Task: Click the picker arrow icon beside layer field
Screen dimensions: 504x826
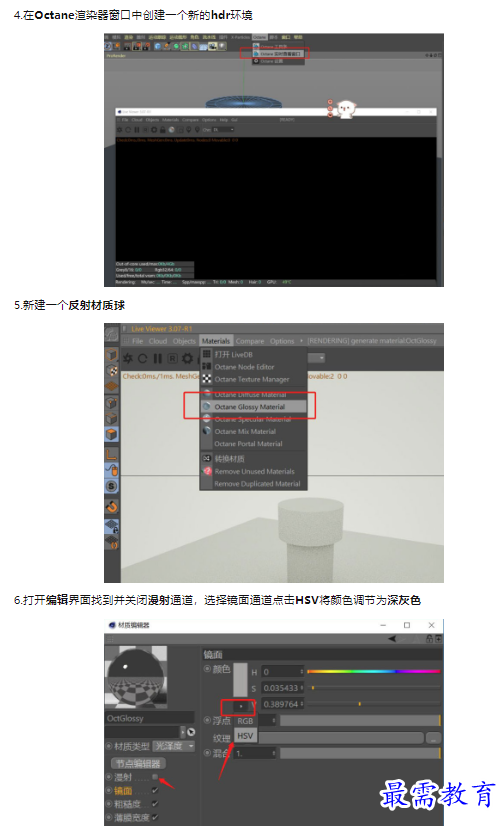Action: tap(191, 732)
